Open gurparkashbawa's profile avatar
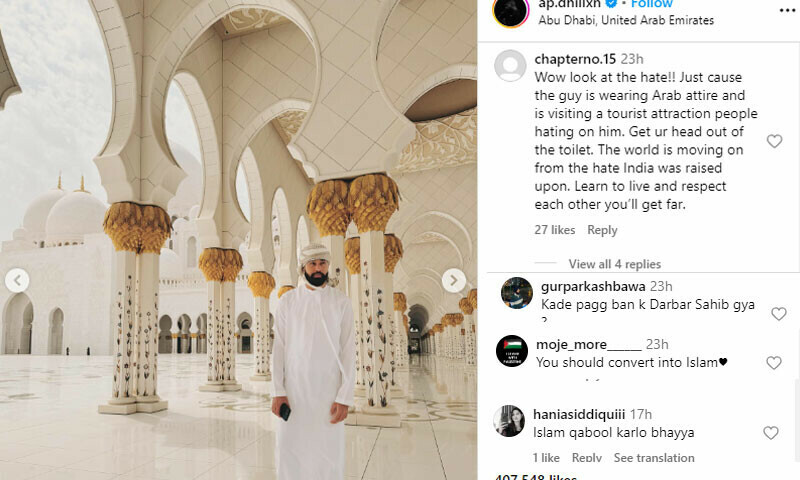 [517, 293]
